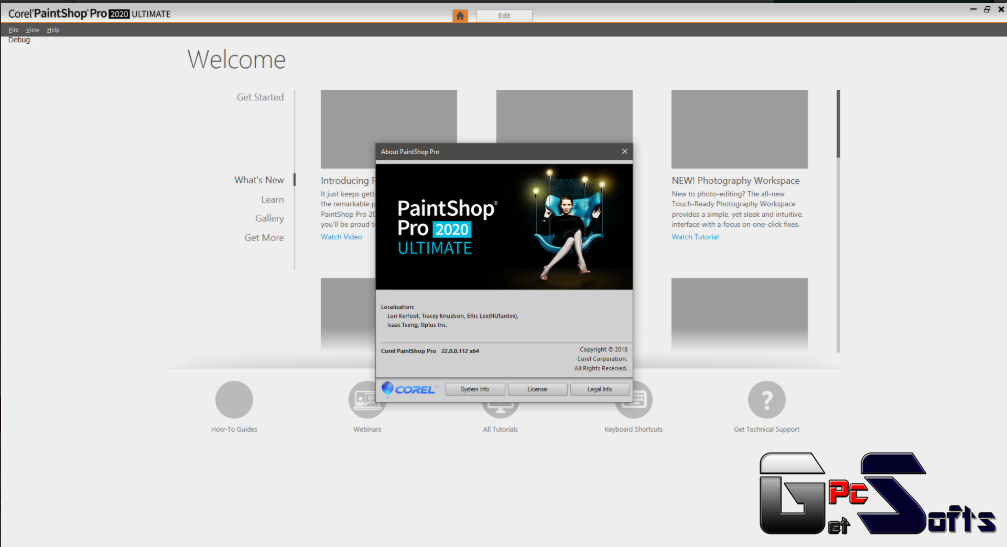Open the All Tutorials icon
Screen dimensions: 1007x547
tap(500, 409)
